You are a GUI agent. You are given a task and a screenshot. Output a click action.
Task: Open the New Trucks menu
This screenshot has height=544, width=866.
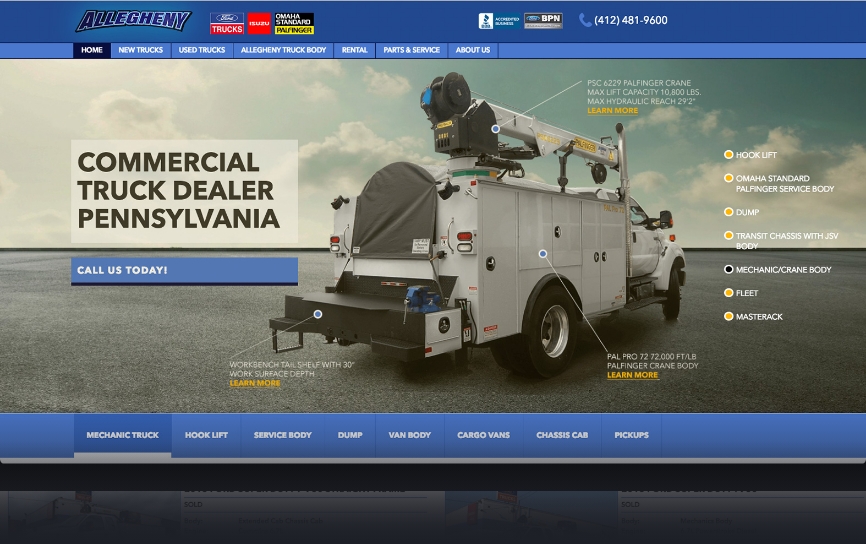point(140,50)
